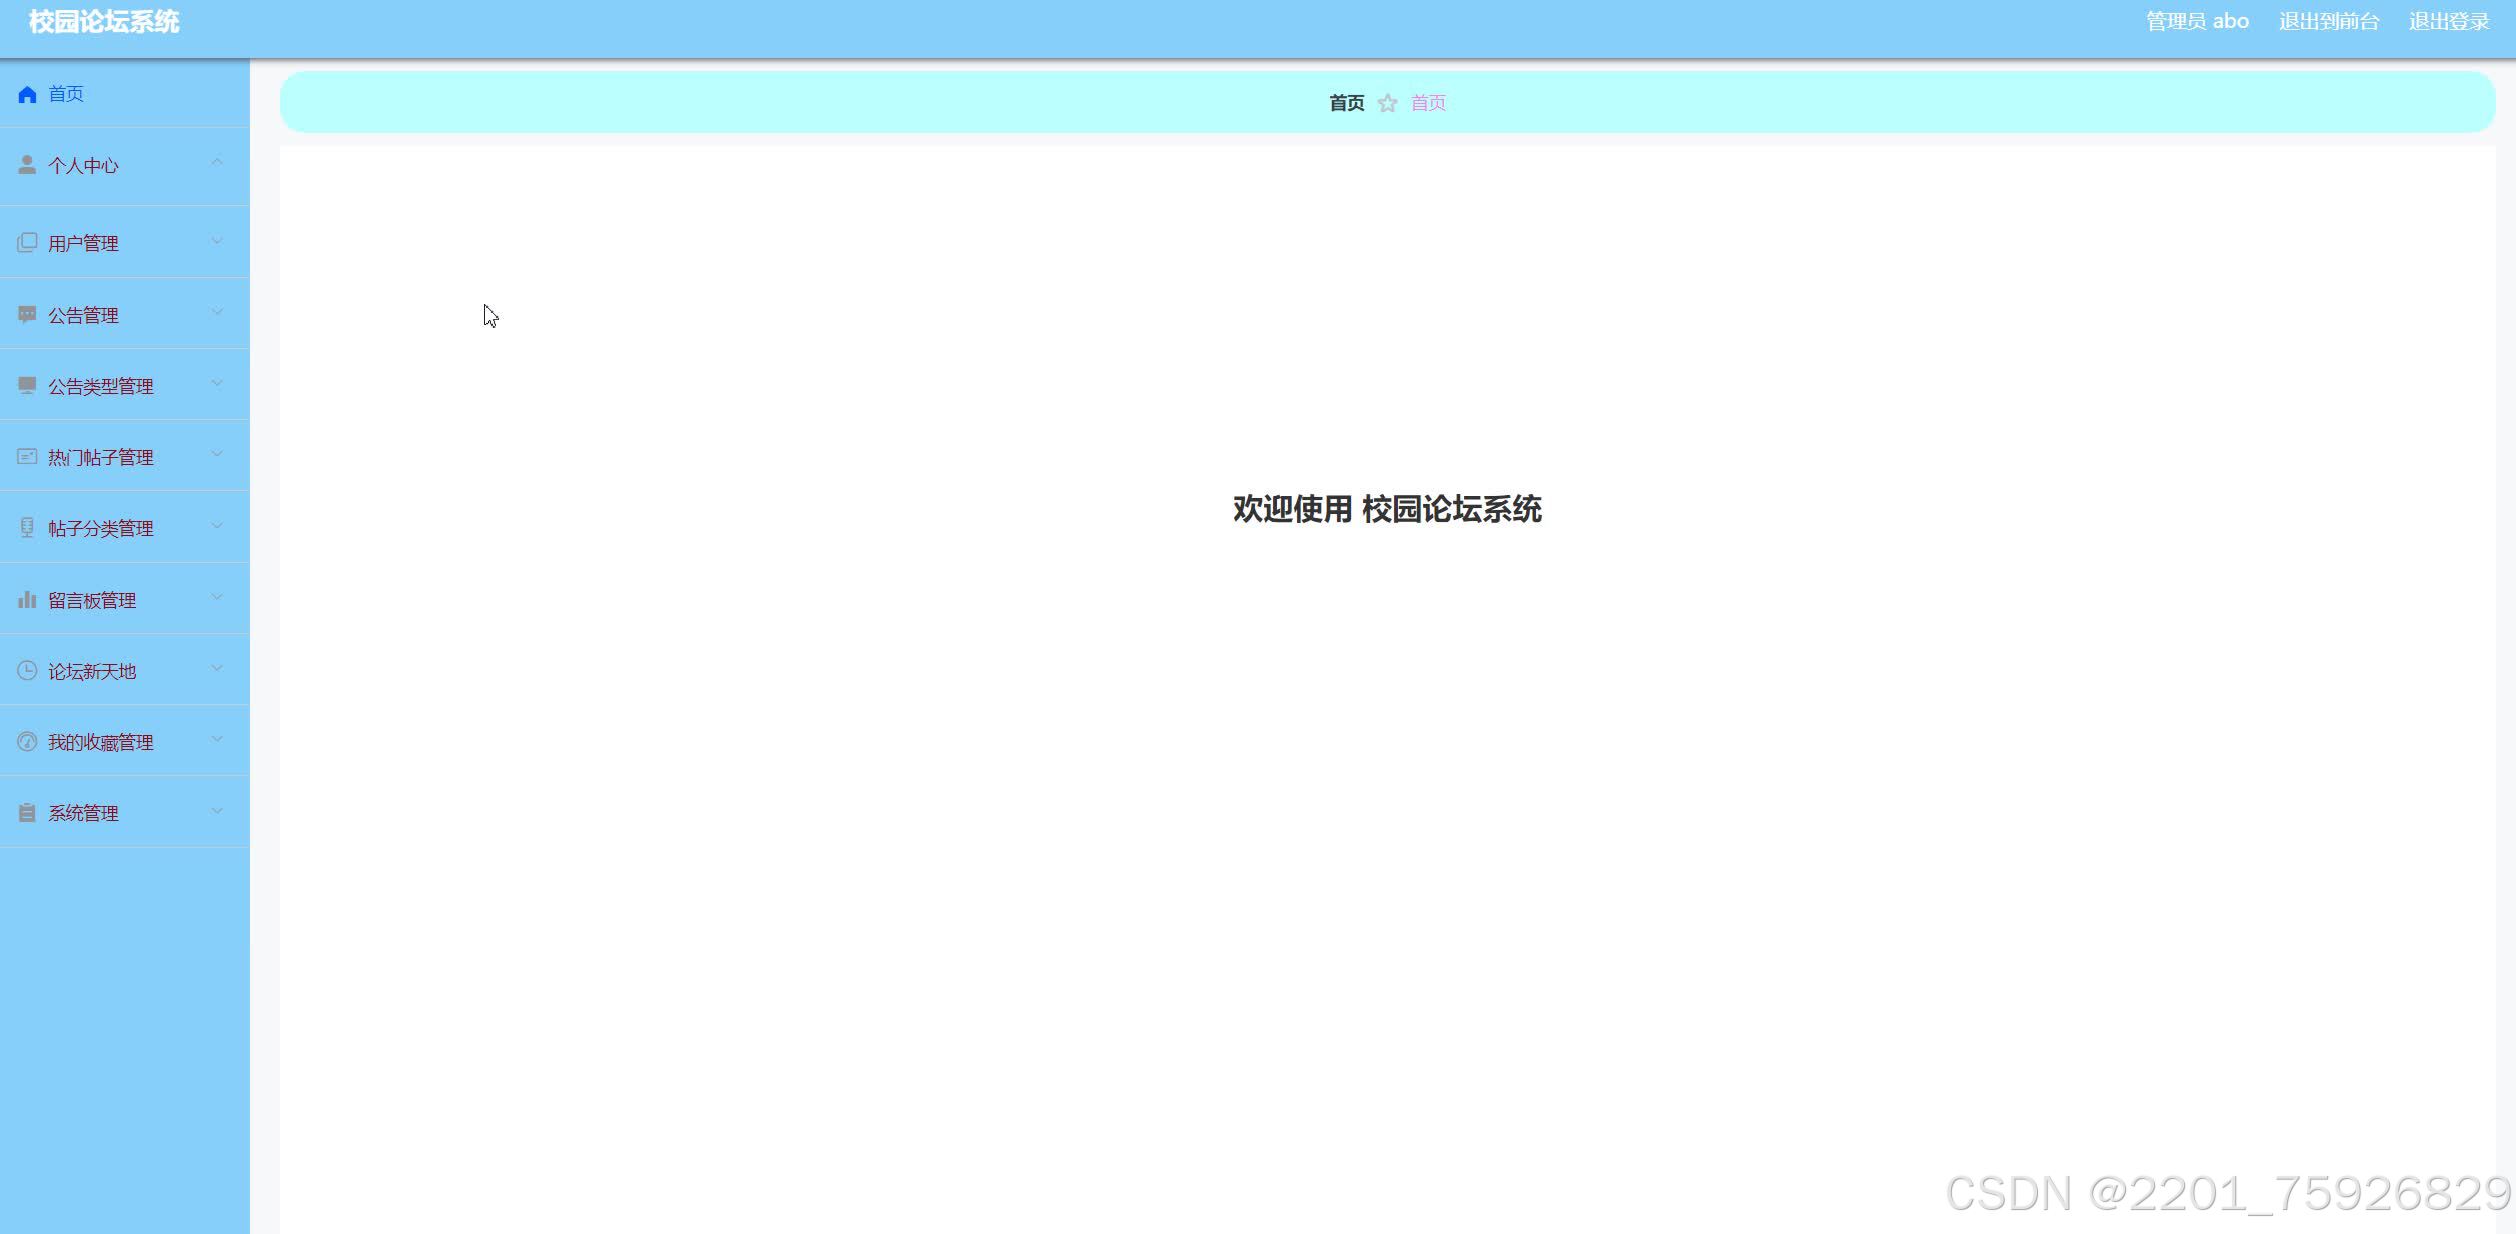This screenshot has width=2516, height=1234.
Task: Open the 公告管理 menu item
Action: (84, 315)
